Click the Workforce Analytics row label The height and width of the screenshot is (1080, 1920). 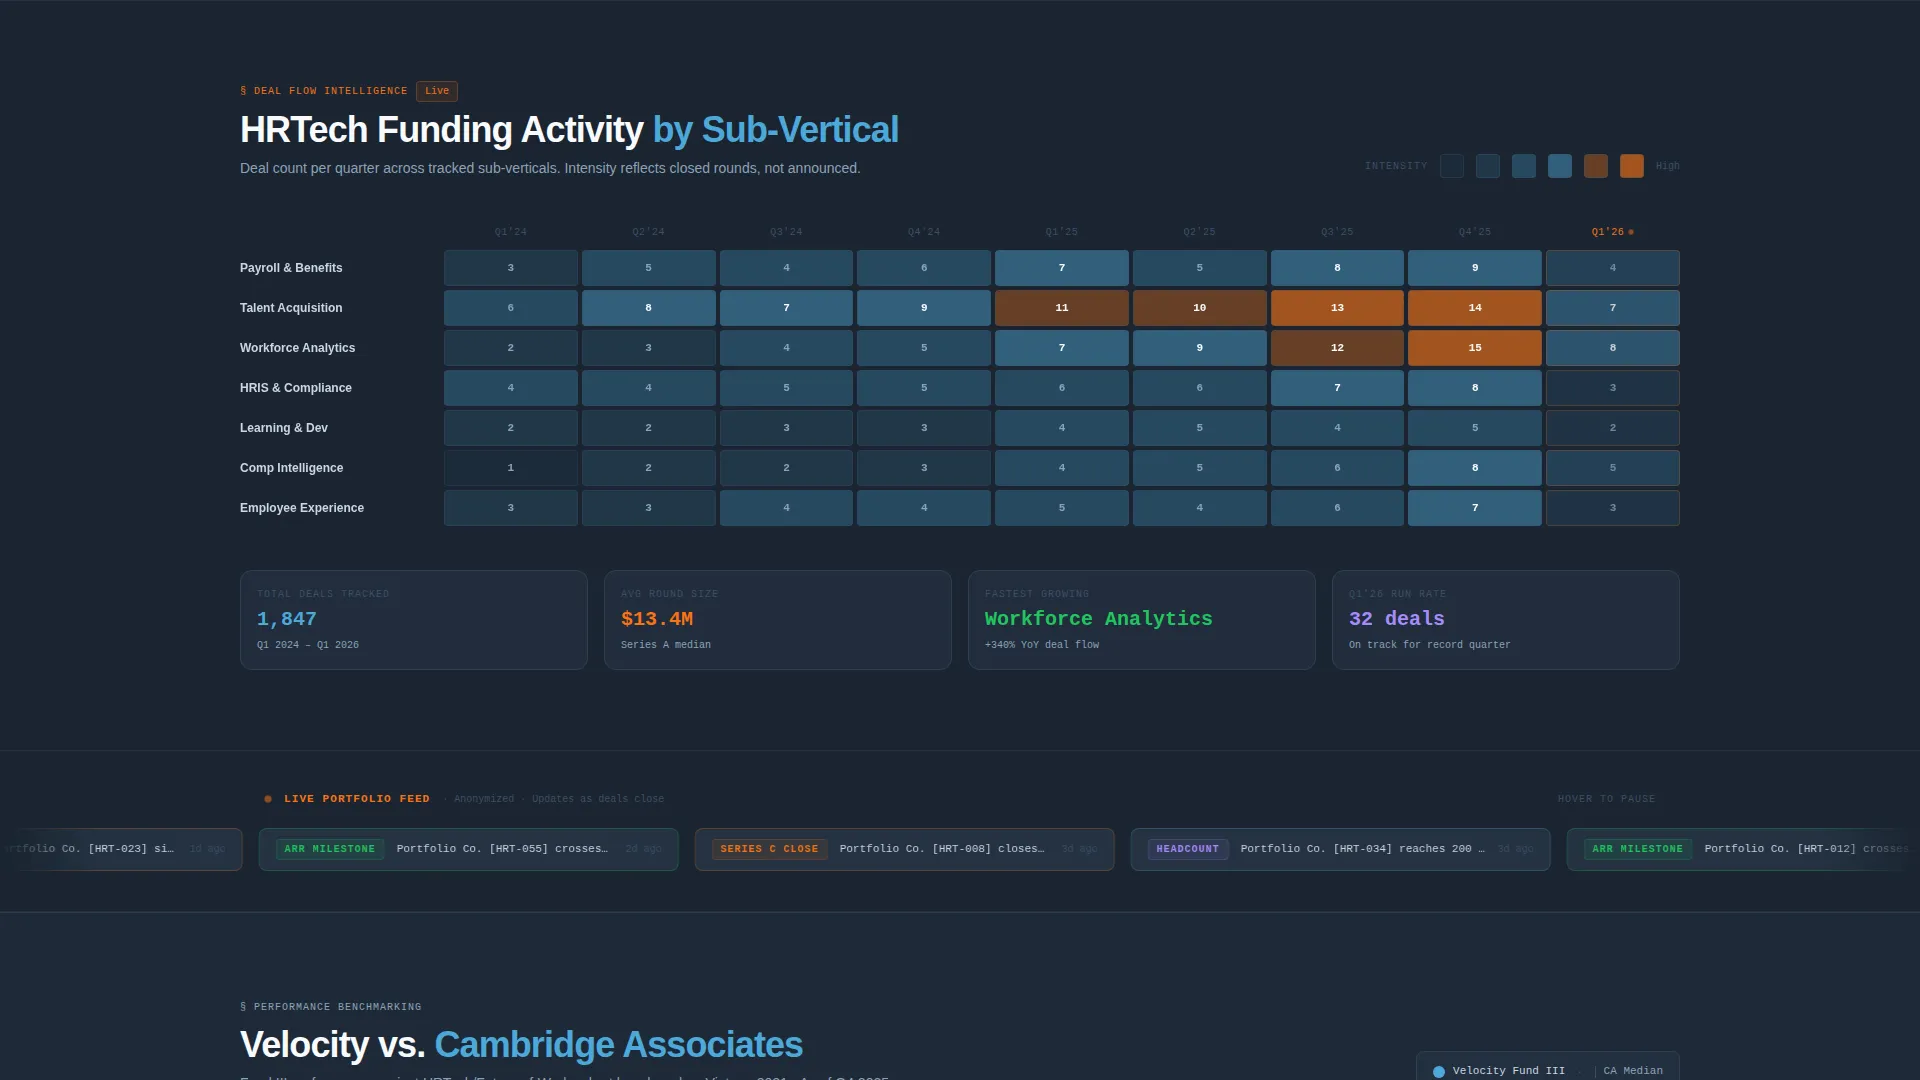tap(297, 348)
